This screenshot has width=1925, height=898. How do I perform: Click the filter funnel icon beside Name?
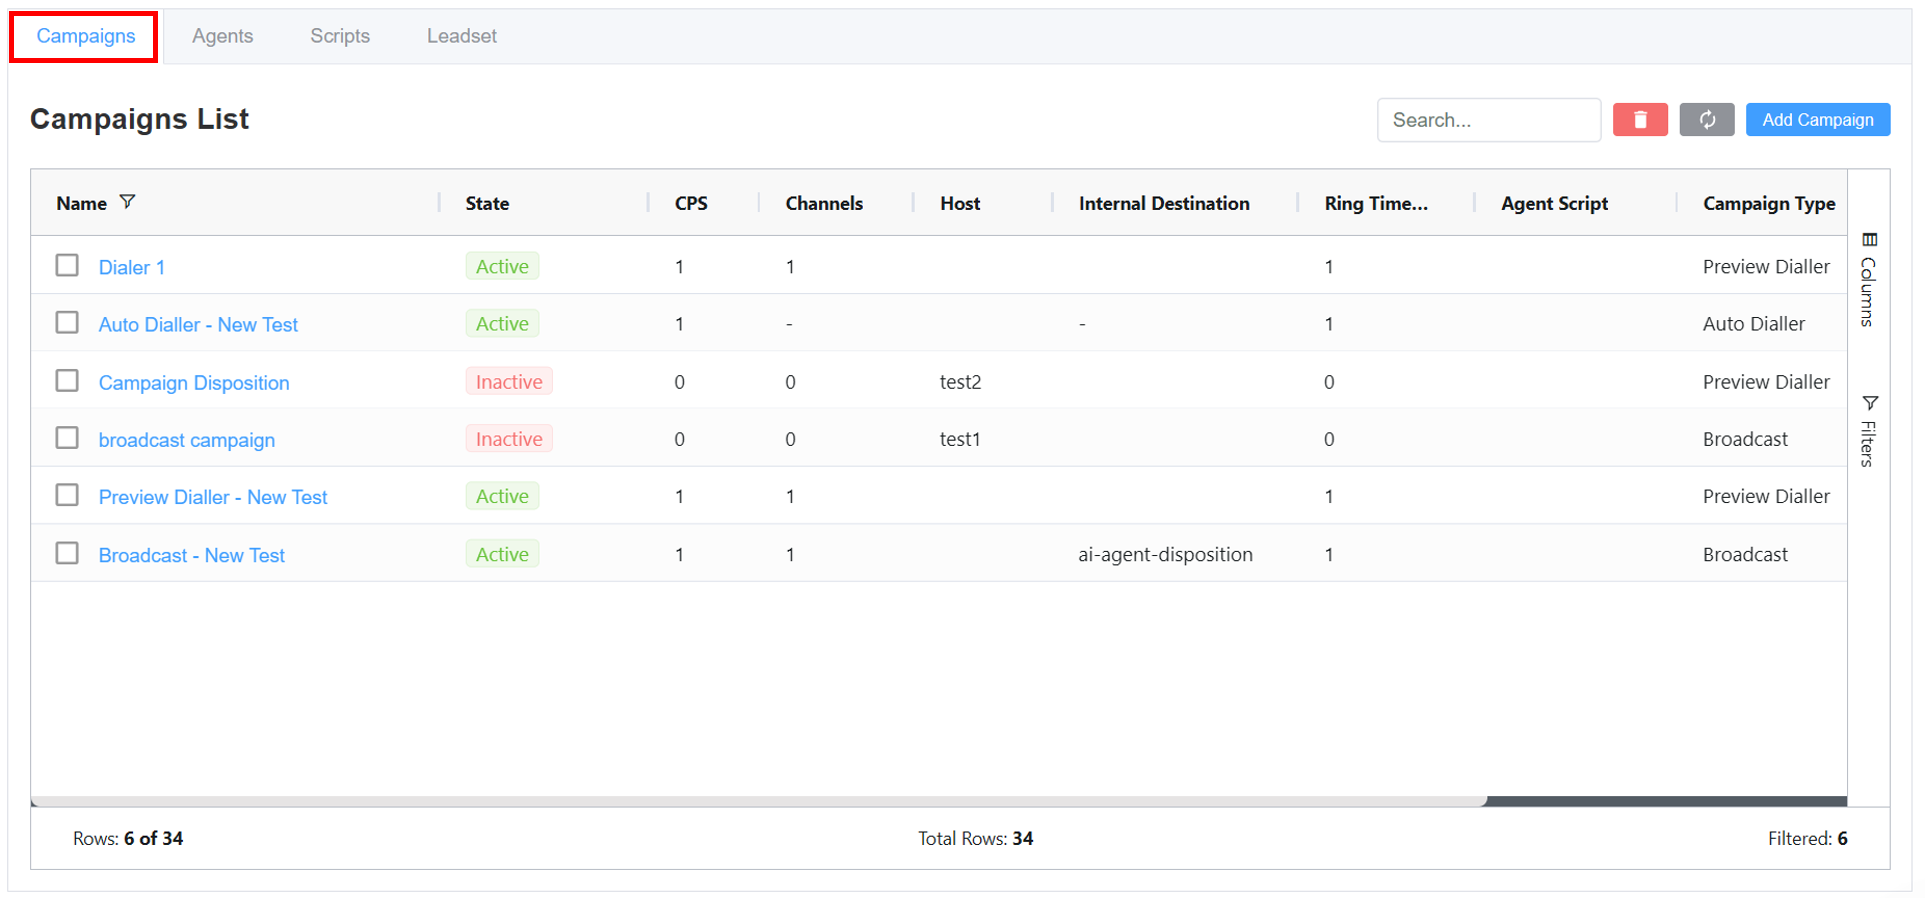[127, 202]
